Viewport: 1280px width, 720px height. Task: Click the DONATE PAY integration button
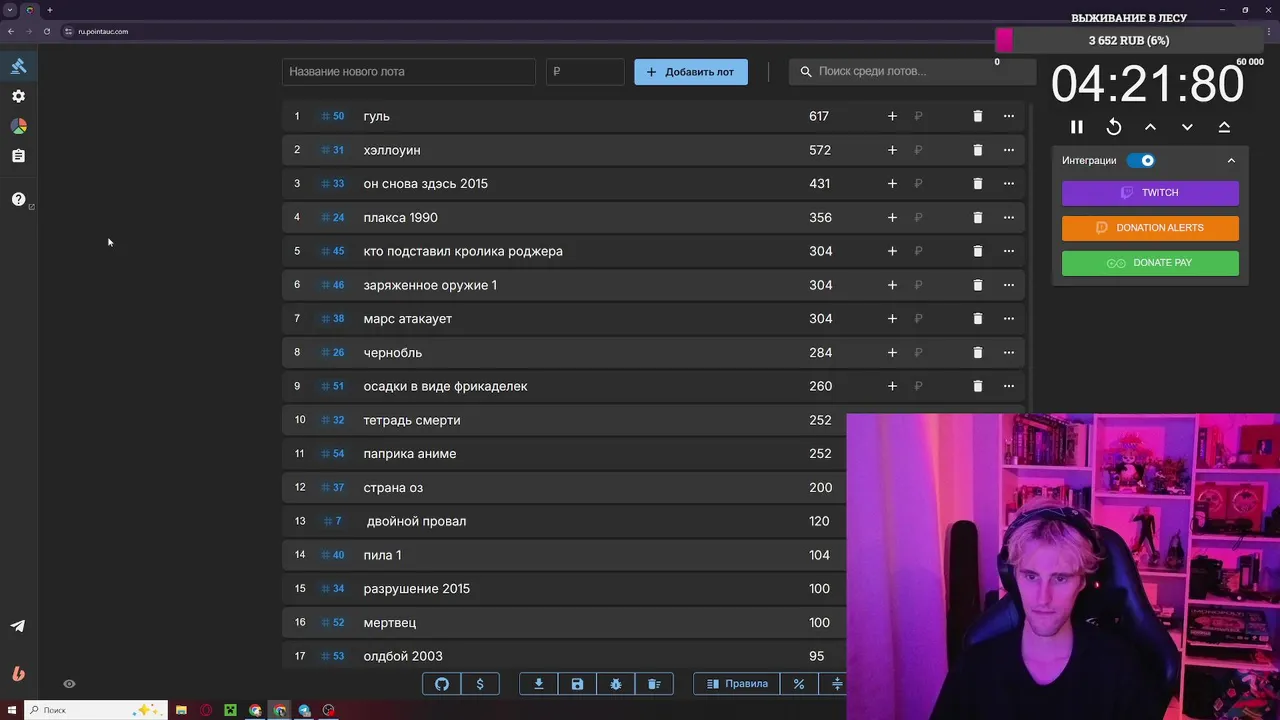(x=1150, y=263)
